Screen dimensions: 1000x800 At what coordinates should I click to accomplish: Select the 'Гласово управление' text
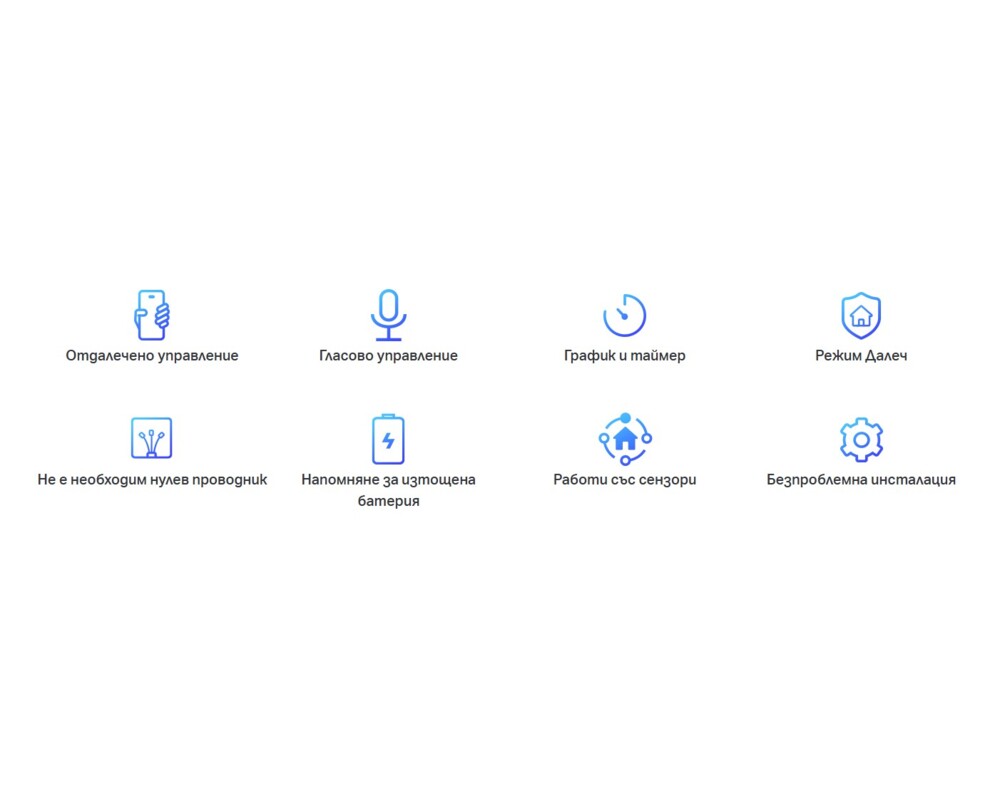(388, 356)
